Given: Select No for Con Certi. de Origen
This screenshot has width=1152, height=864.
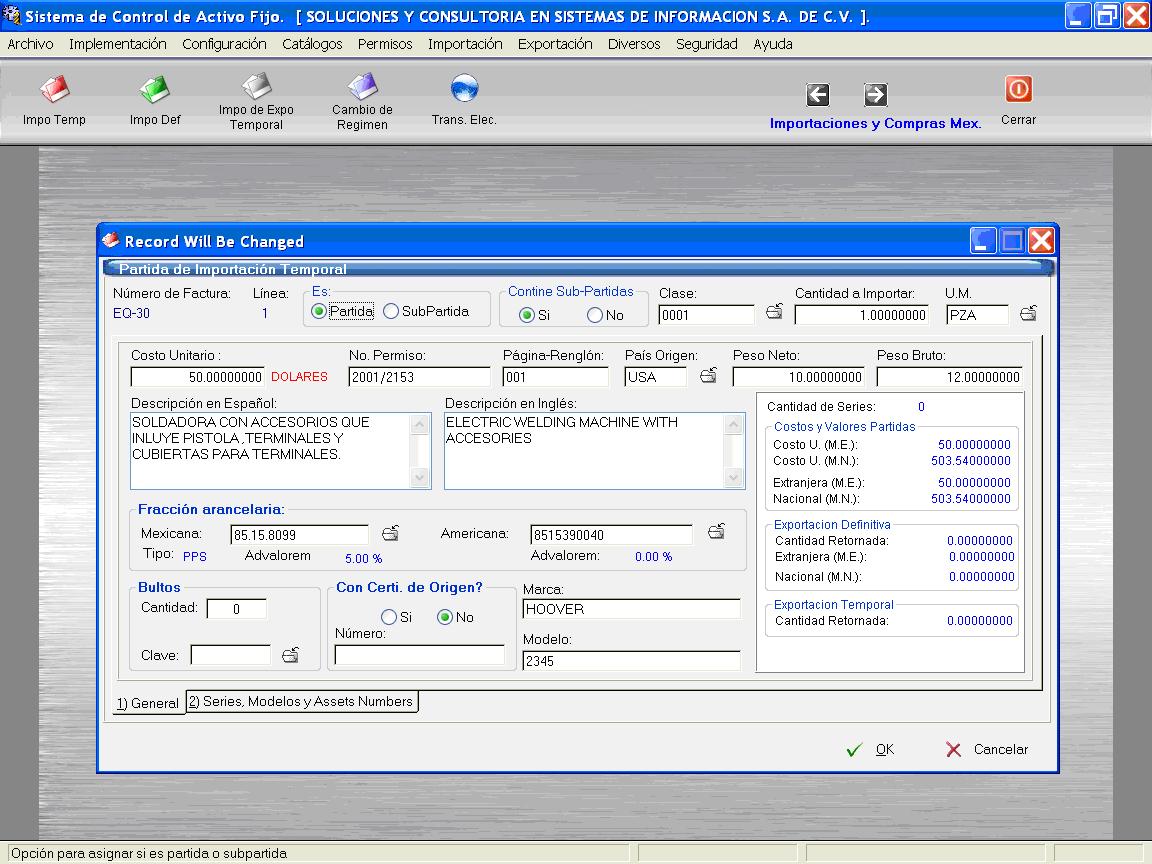Looking at the screenshot, I should [444, 617].
